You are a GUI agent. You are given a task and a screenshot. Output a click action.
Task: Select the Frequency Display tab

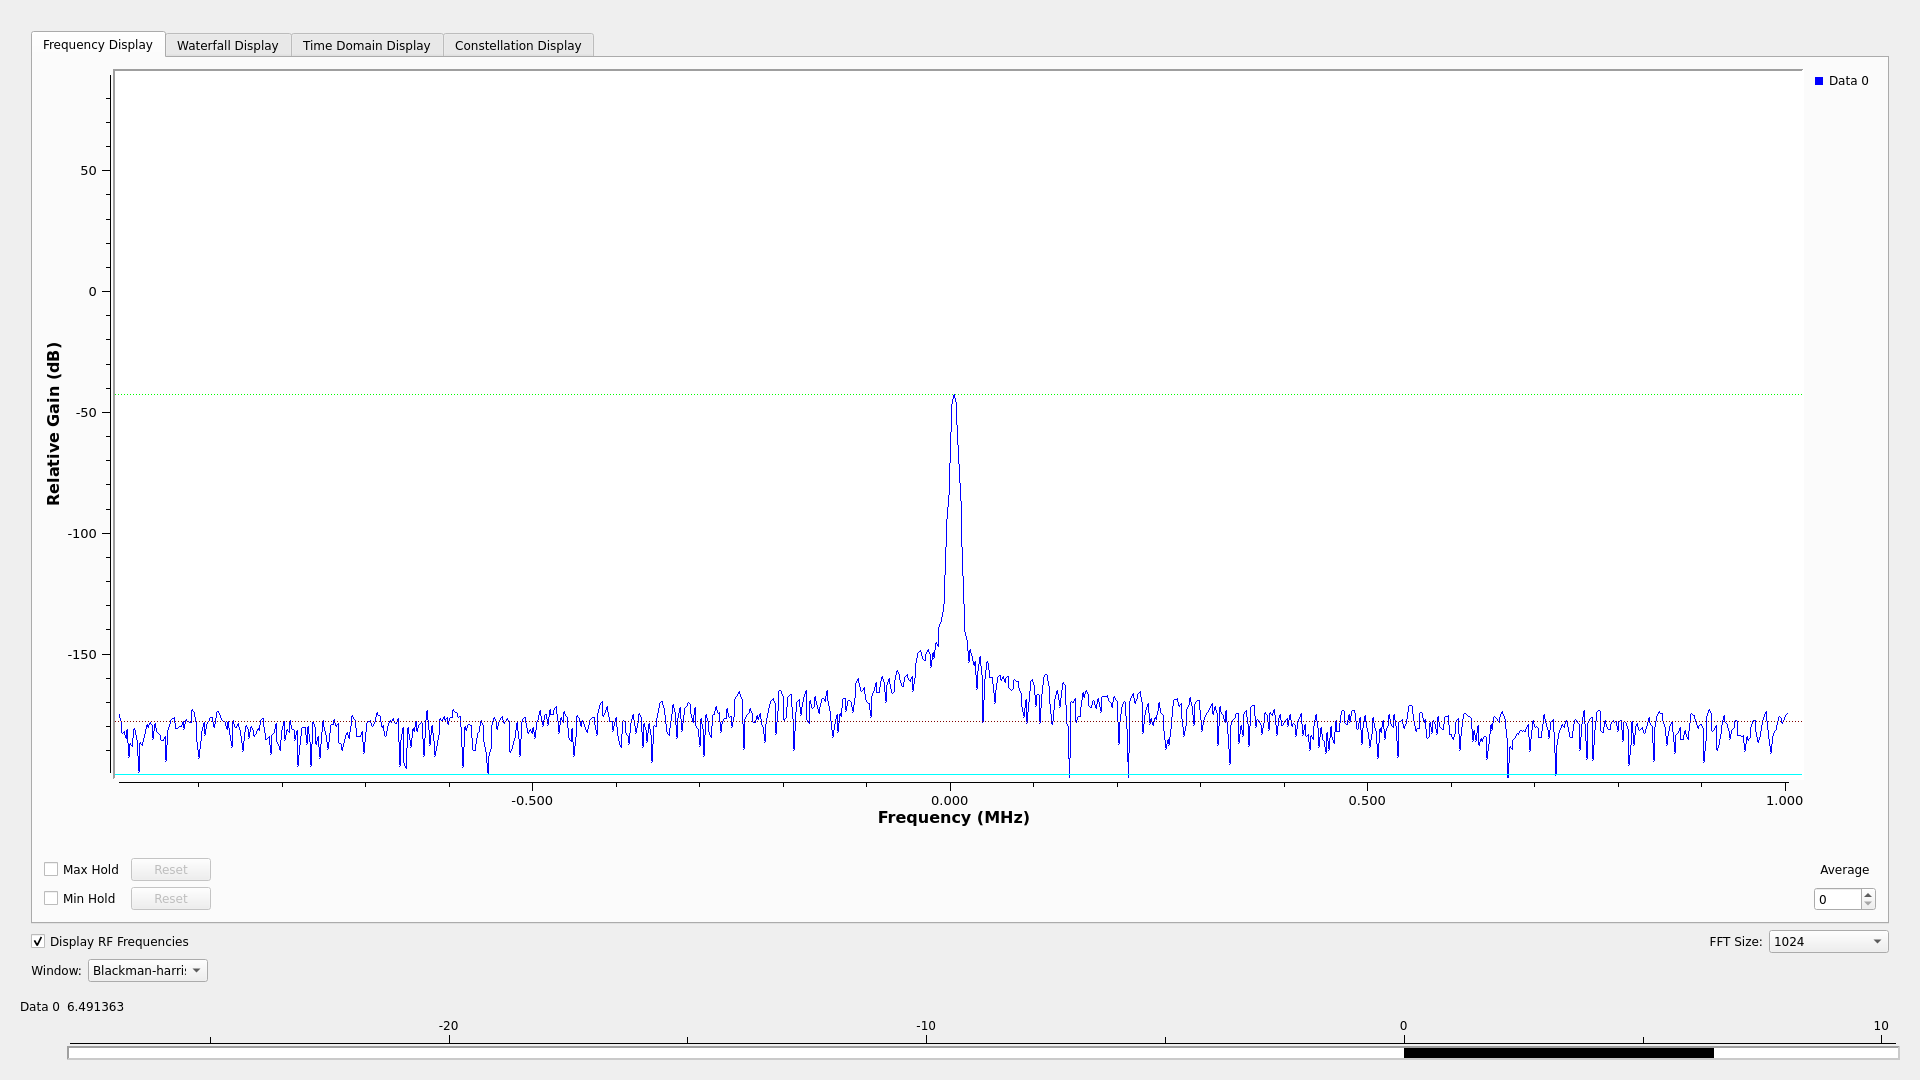97,45
